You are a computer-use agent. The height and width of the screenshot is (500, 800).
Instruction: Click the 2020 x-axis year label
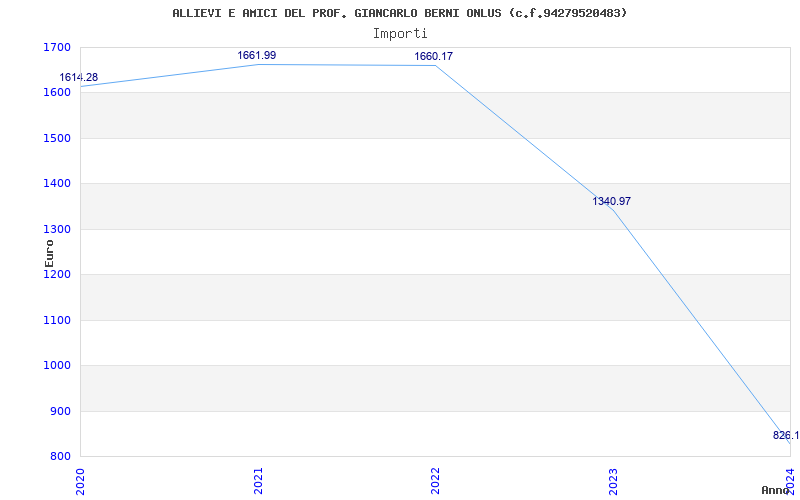(x=80, y=482)
